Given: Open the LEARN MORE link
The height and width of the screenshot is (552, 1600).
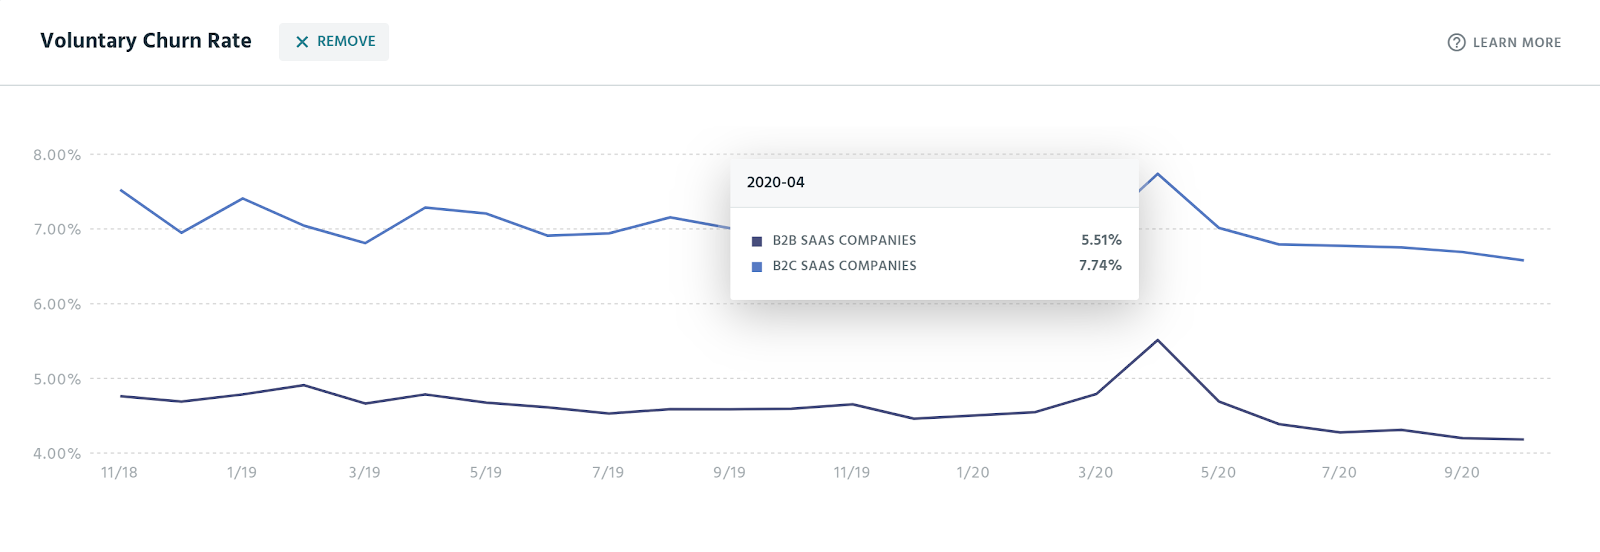Looking at the screenshot, I should pos(1516,42).
